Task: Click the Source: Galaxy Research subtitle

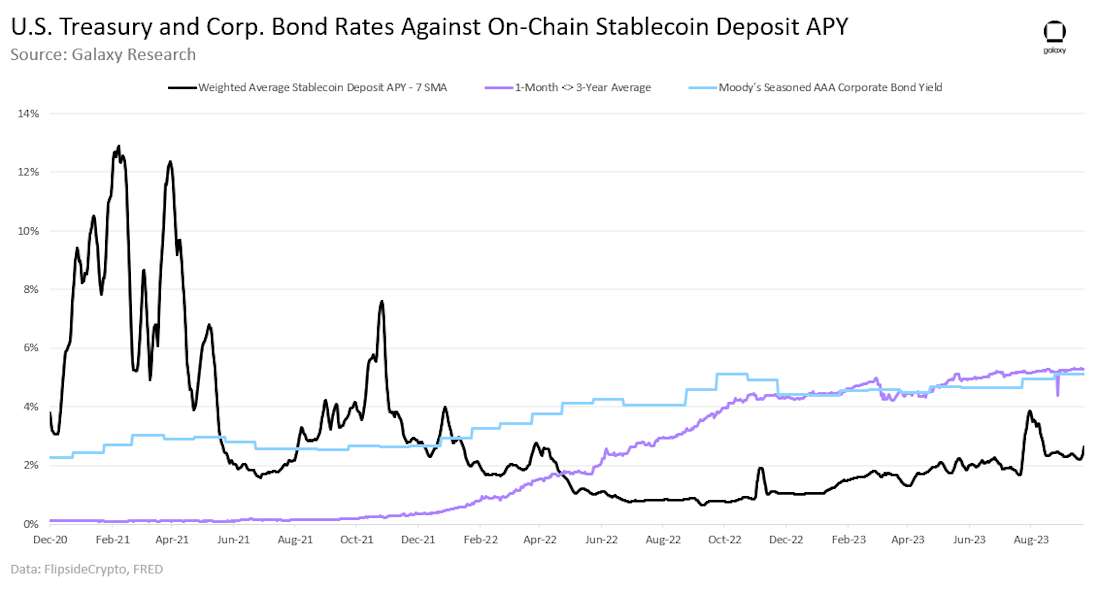Action: pos(103,55)
